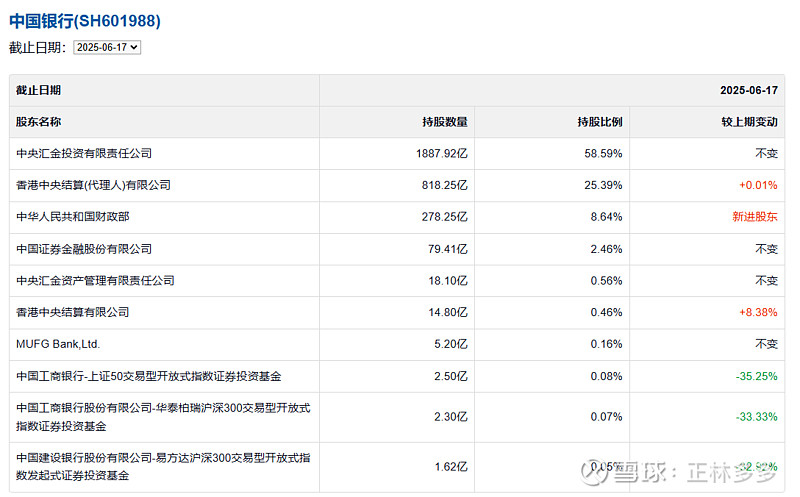Viewport: 800px width, 497px height.
Task: Click the 2025-06-17 date in table header
Action: [x=749, y=90]
